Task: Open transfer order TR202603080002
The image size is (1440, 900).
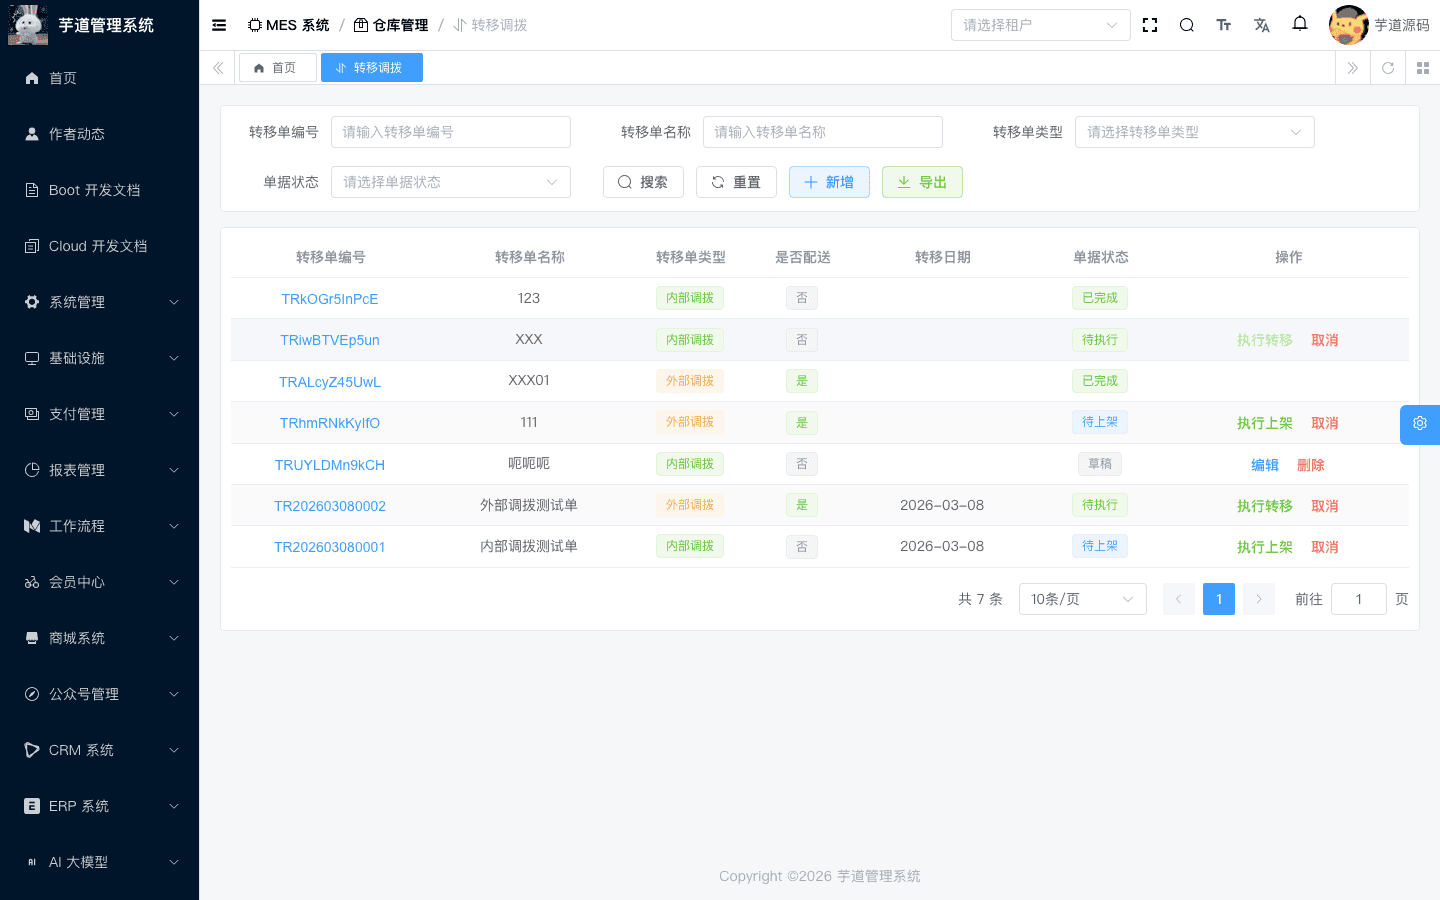Action: tap(330, 505)
